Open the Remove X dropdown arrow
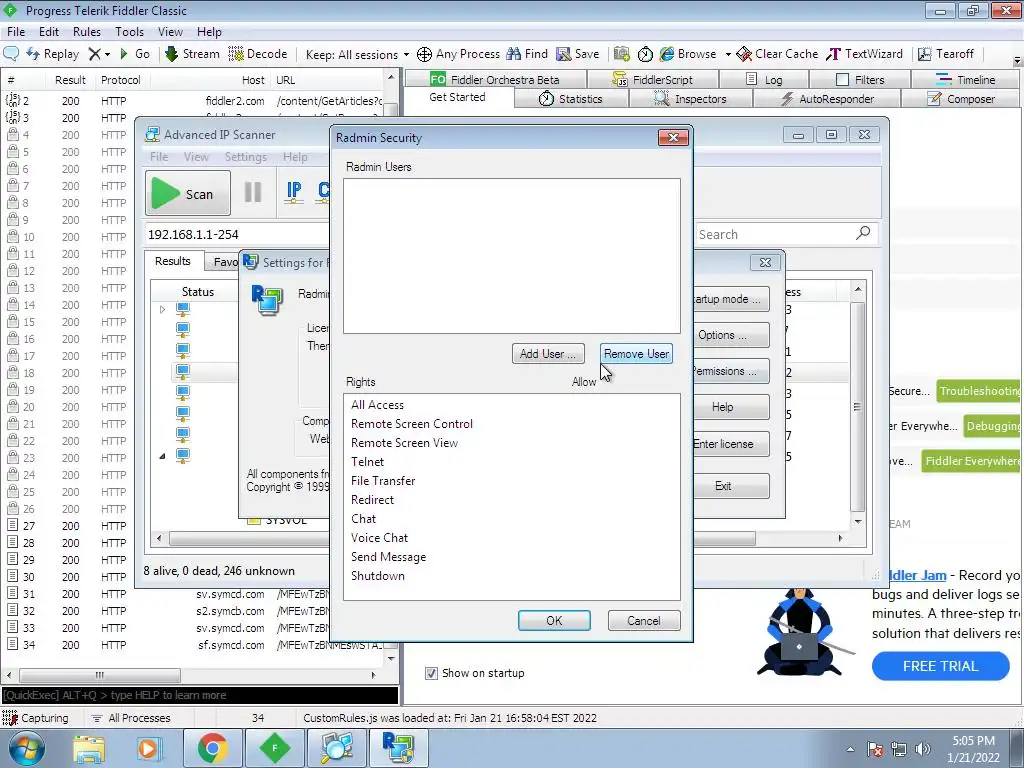Viewport: 1024px width, 768px height. click(x=108, y=54)
